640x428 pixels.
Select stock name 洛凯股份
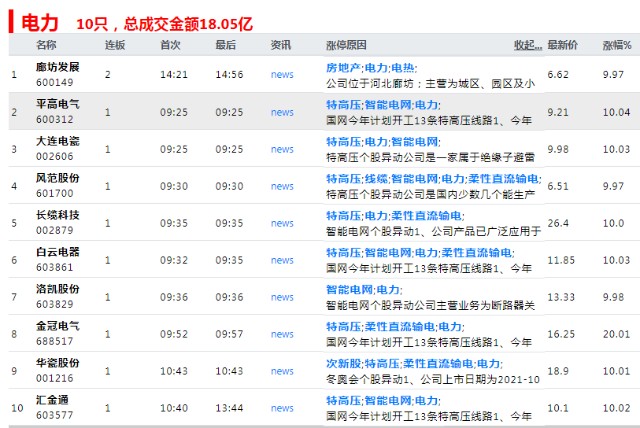(x=58, y=289)
